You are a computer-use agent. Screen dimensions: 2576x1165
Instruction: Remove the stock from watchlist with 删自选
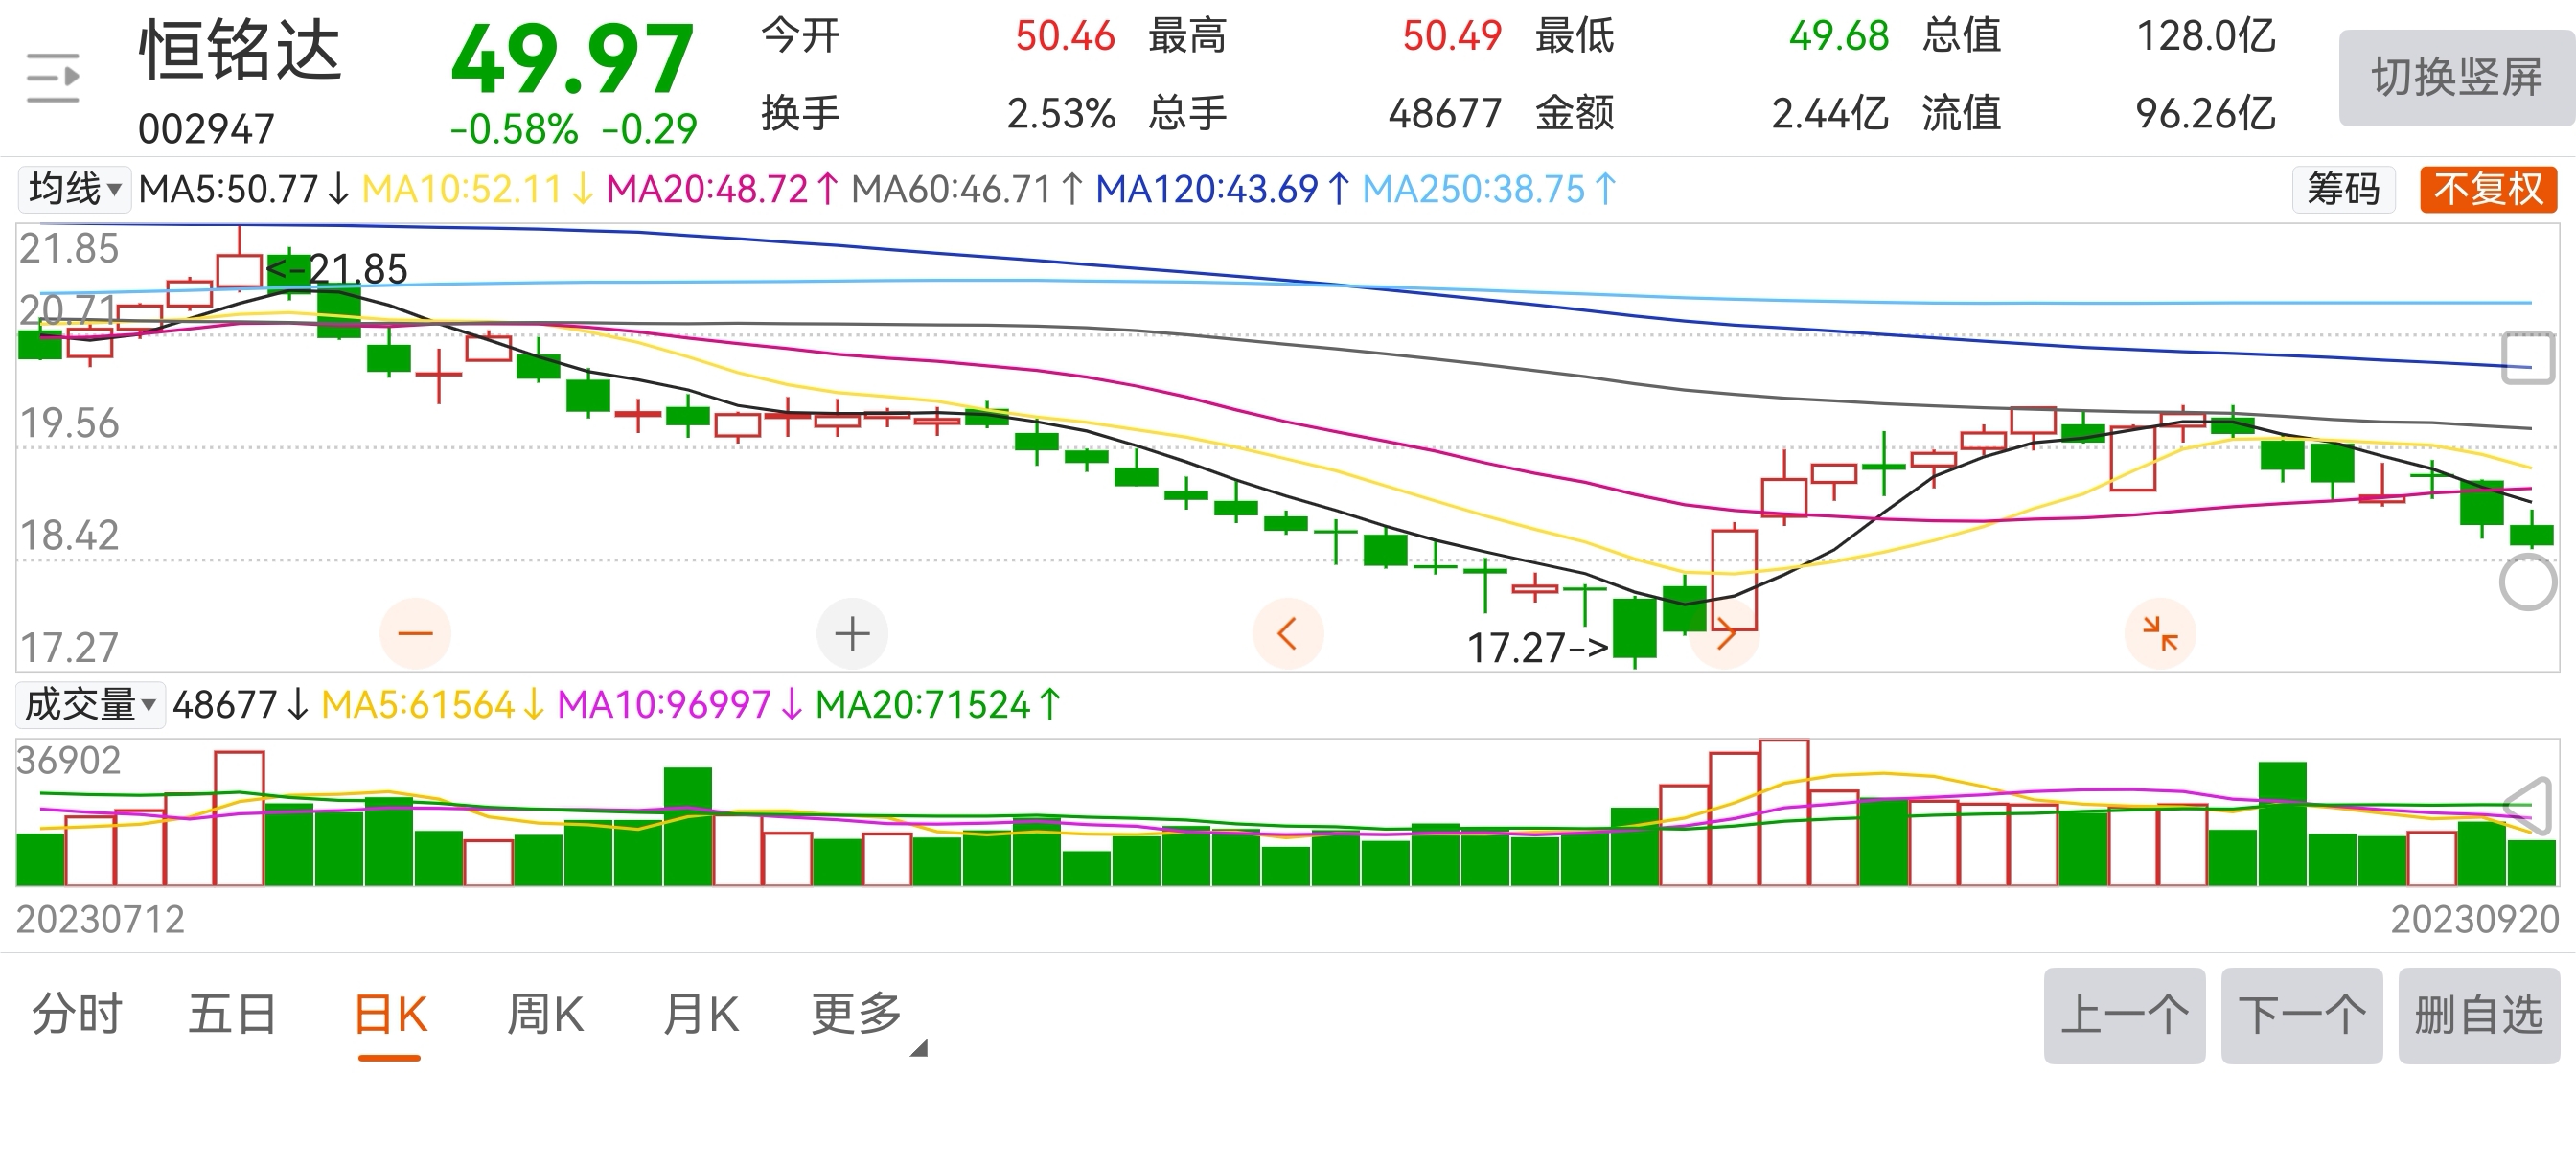point(2478,1015)
